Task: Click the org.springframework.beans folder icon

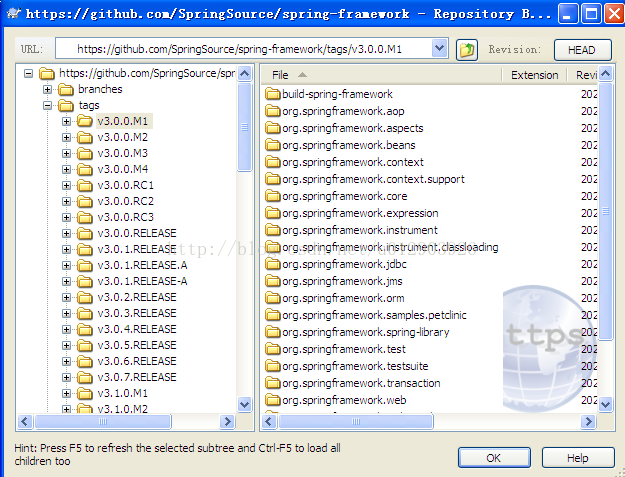Action: point(273,145)
